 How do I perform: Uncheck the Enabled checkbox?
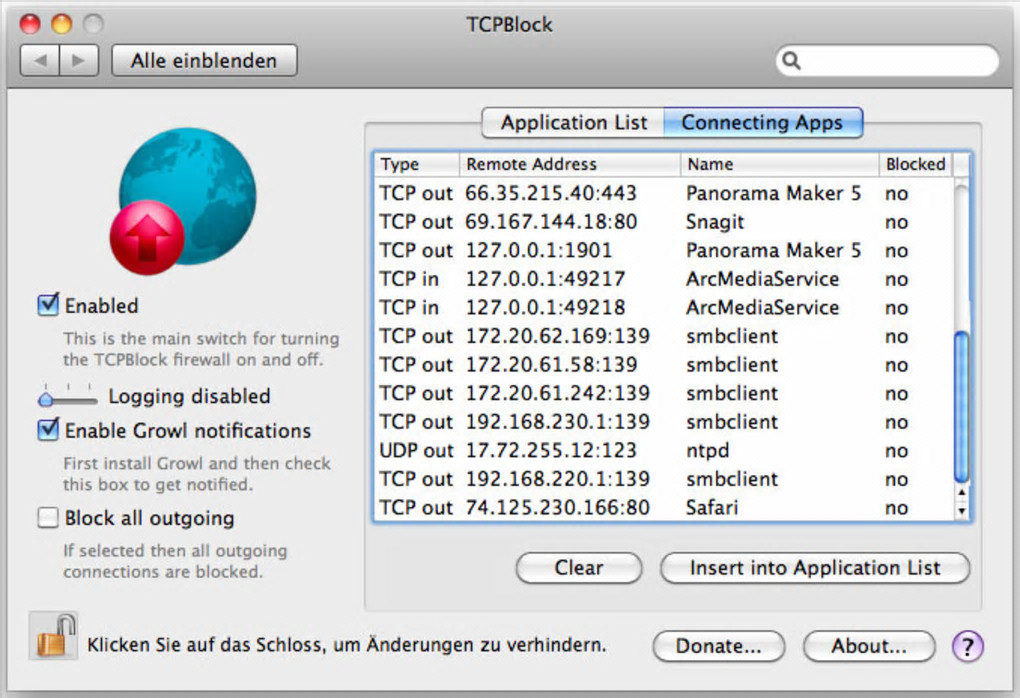[47, 304]
